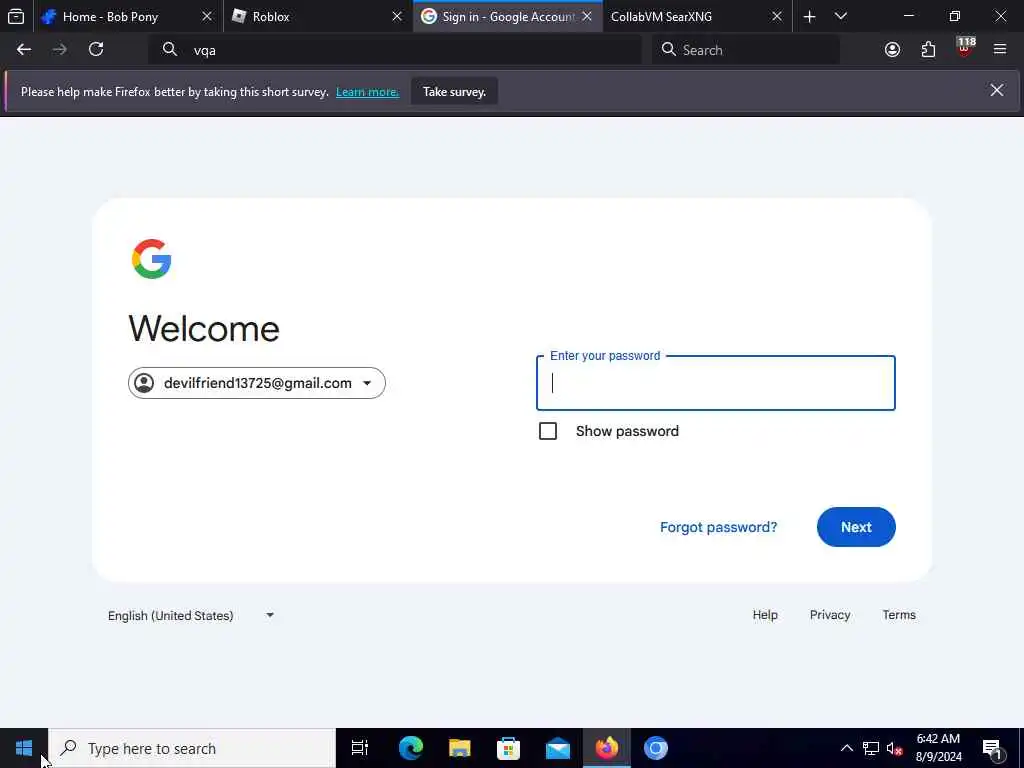
Task: Open File Explorer from the taskbar
Action: click(460, 748)
